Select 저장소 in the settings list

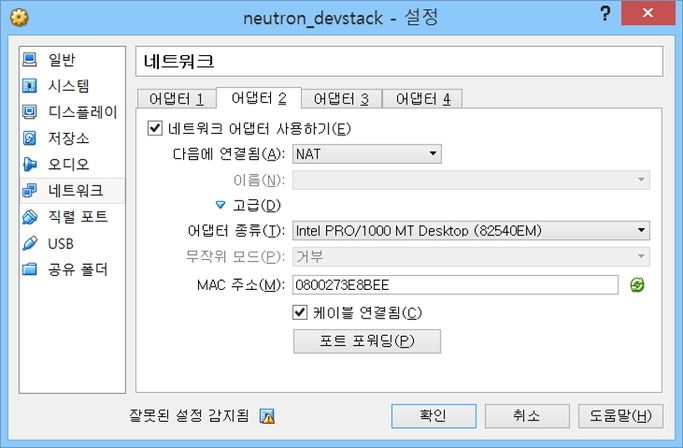click(x=69, y=138)
